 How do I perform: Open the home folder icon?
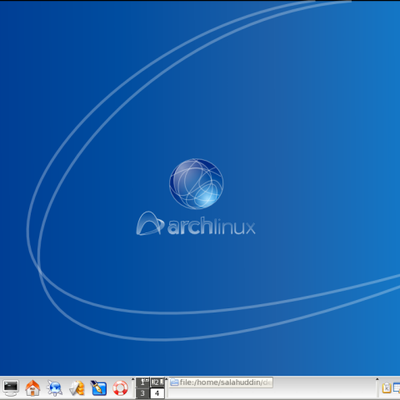point(32,388)
